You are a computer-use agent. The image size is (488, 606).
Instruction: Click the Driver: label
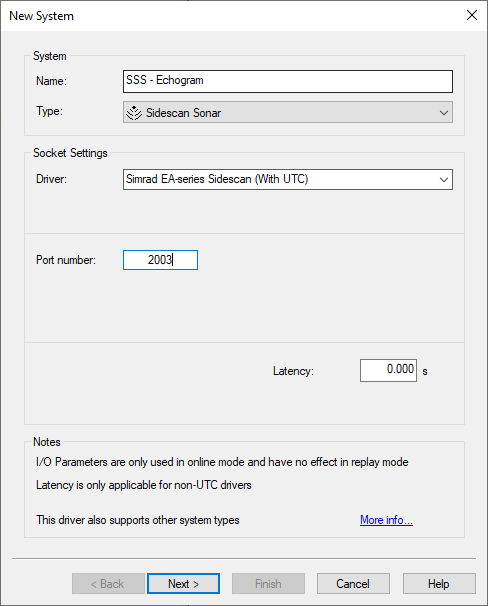(x=51, y=179)
